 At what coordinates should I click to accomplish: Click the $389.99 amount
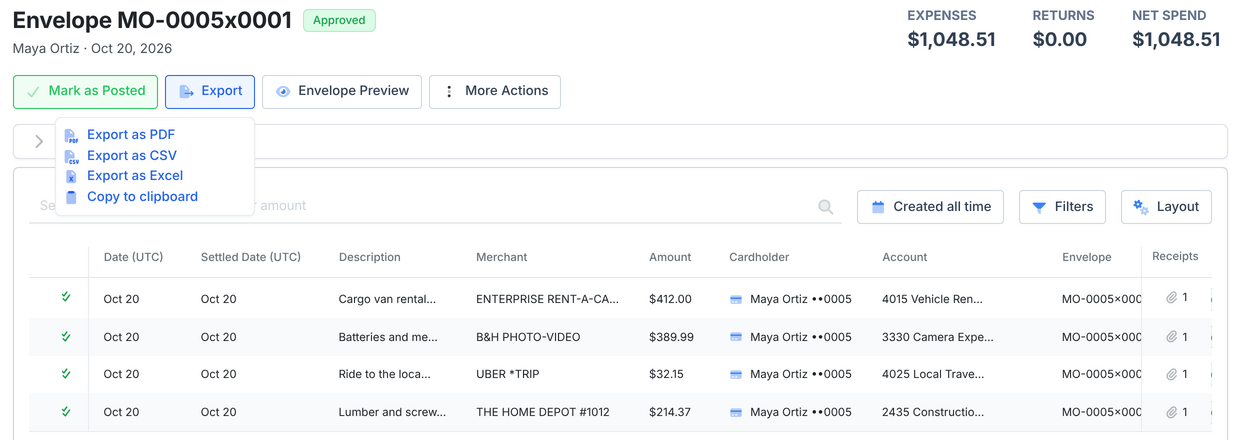(x=671, y=337)
